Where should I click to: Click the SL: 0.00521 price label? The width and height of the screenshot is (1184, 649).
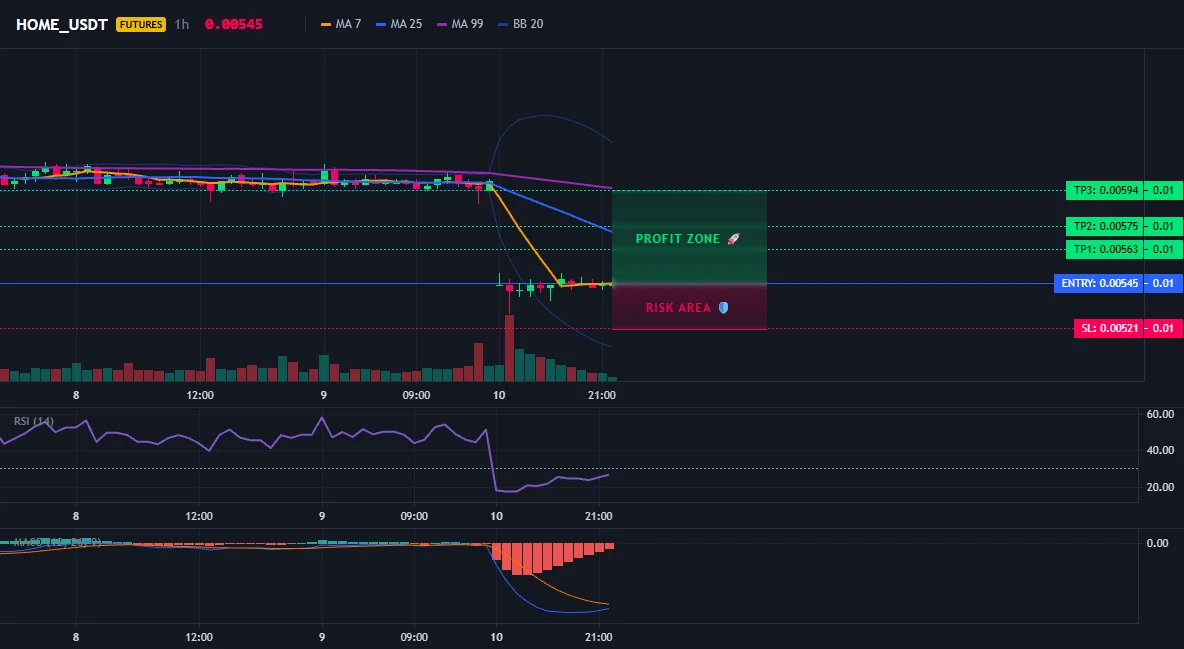click(x=1108, y=329)
